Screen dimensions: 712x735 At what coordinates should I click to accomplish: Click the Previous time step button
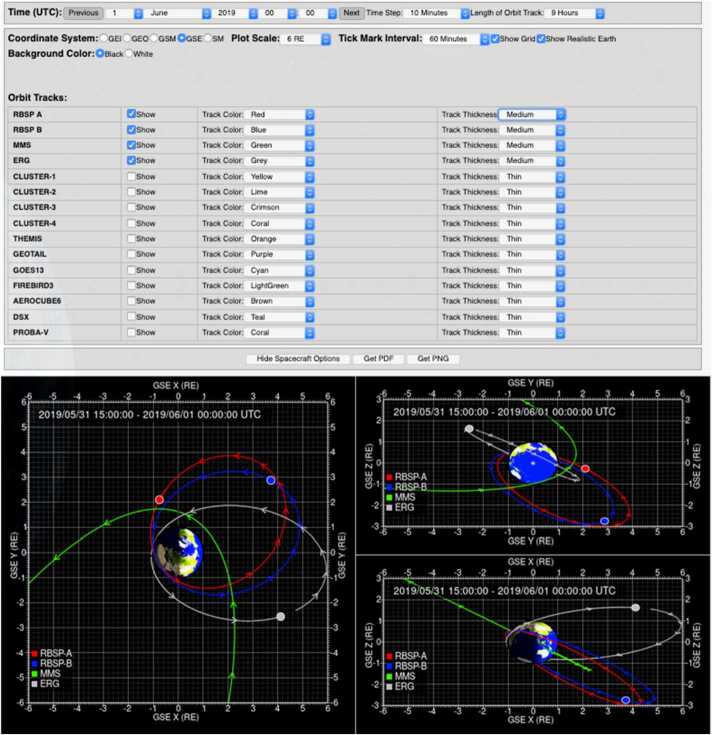pyautogui.click(x=83, y=13)
